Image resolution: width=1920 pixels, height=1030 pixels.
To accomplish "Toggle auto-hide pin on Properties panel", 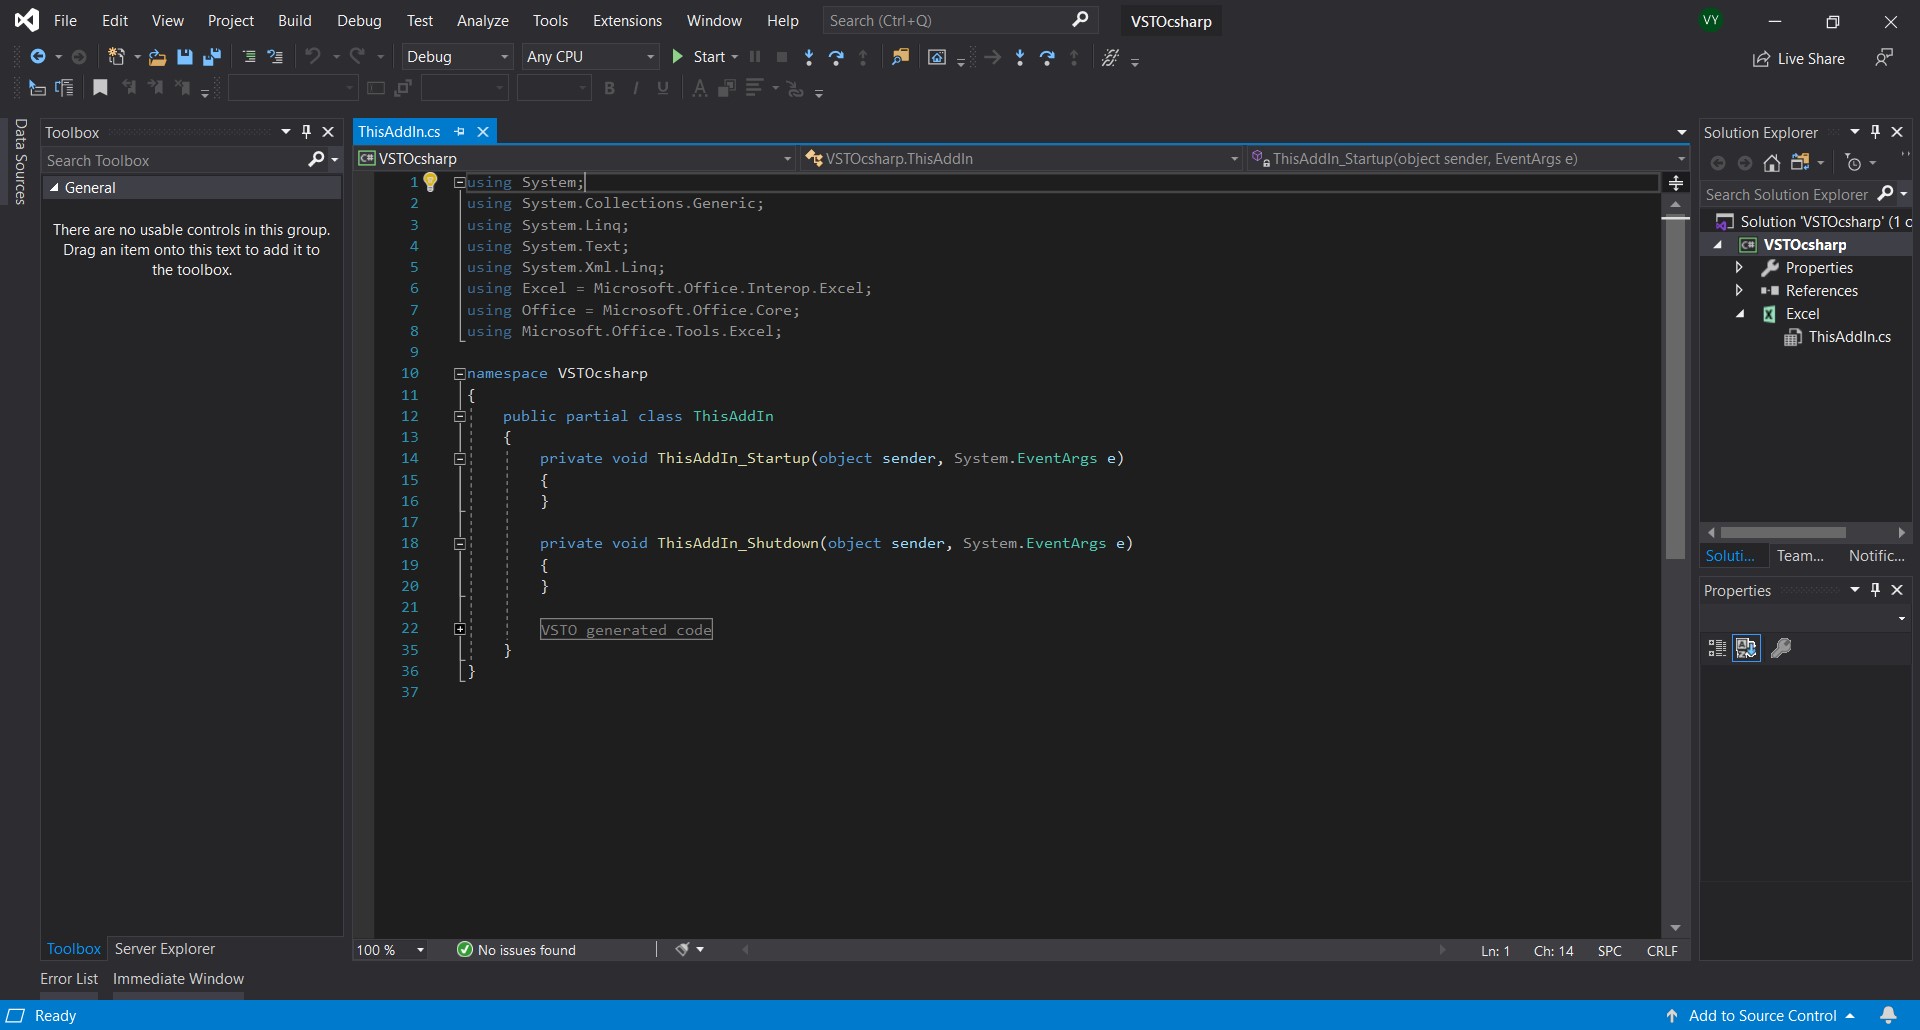I will point(1875,590).
